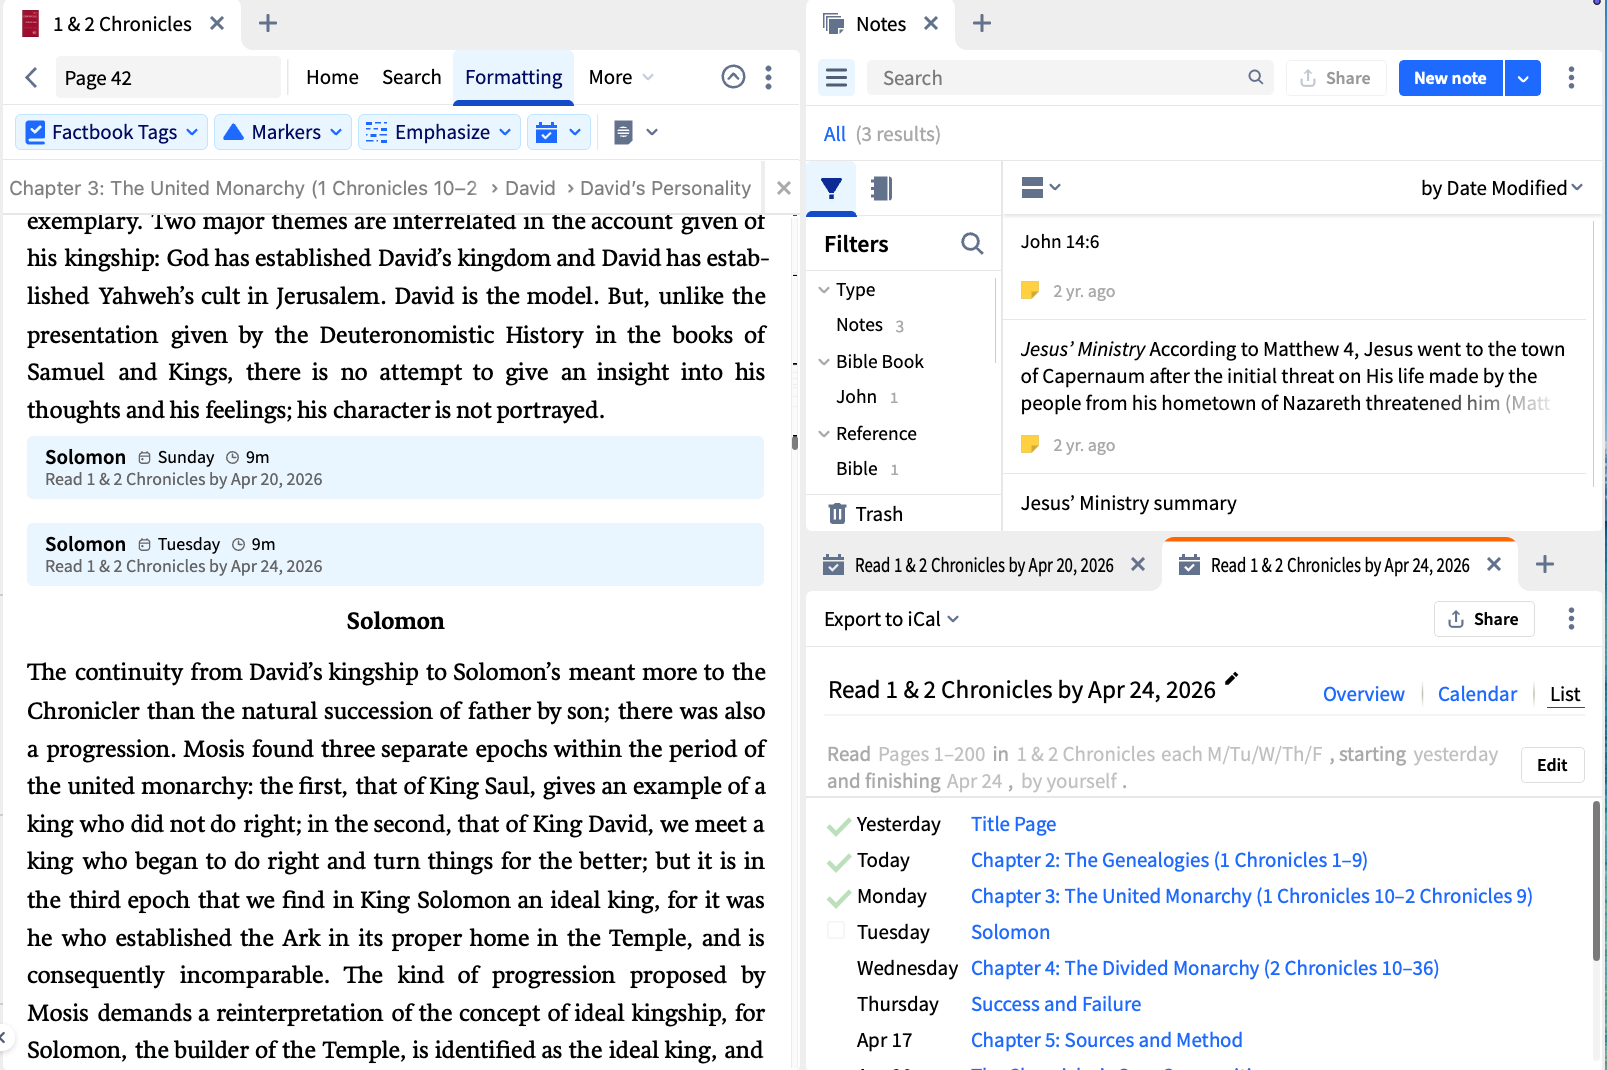
Task: Click the reading plan calendar icon in the toolbar
Action: pyautogui.click(x=546, y=132)
